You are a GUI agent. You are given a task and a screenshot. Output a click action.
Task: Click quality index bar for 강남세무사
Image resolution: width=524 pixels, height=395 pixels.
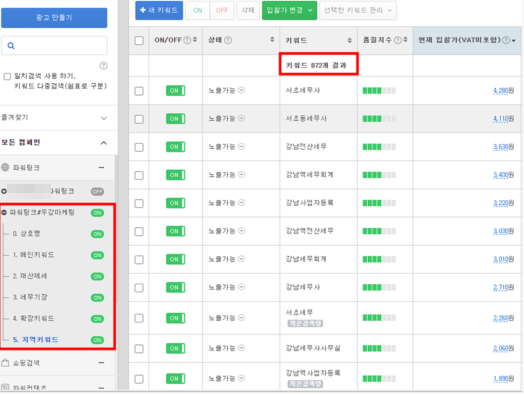pyautogui.click(x=379, y=287)
